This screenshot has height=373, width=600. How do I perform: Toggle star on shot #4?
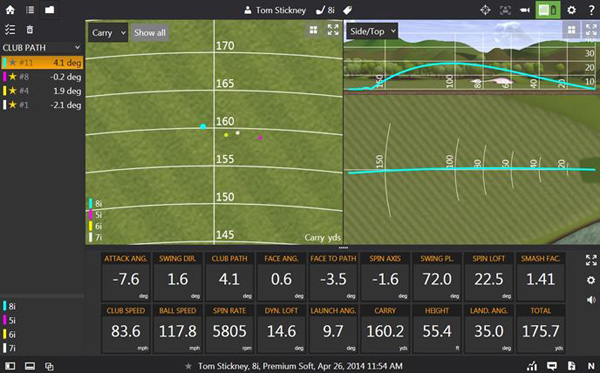13,91
